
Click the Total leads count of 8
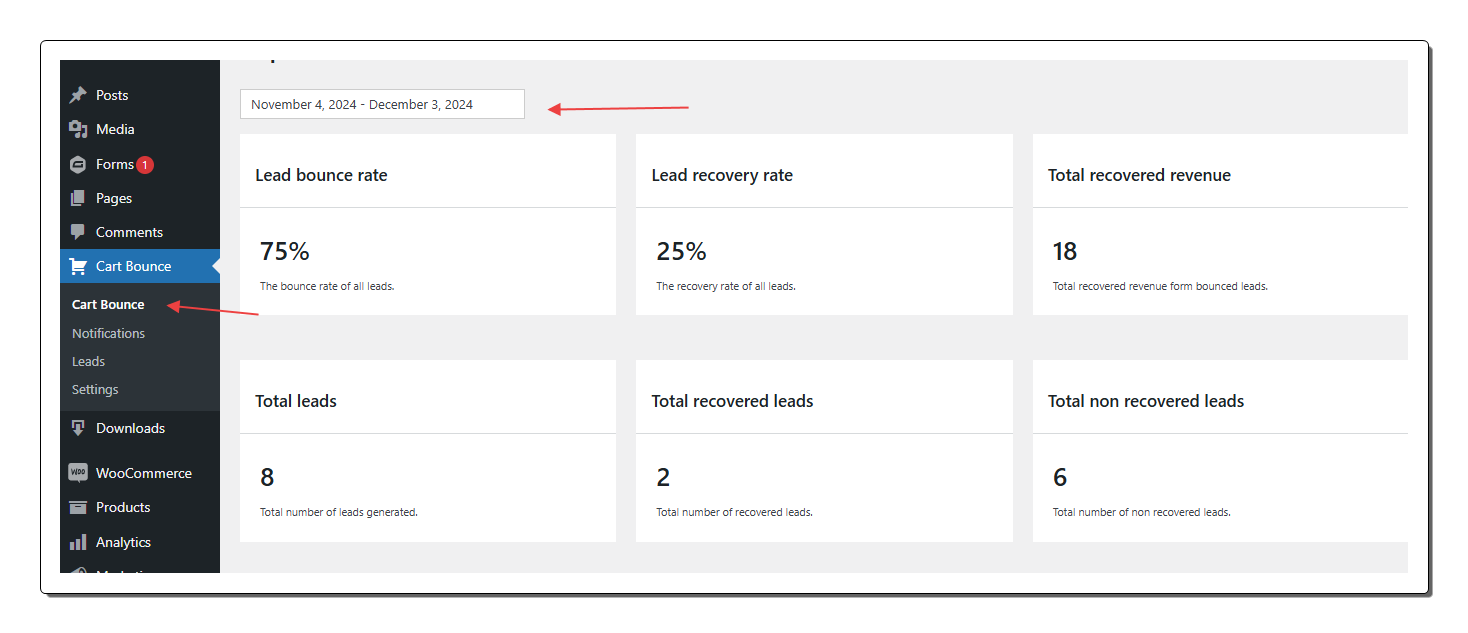pyautogui.click(x=267, y=478)
